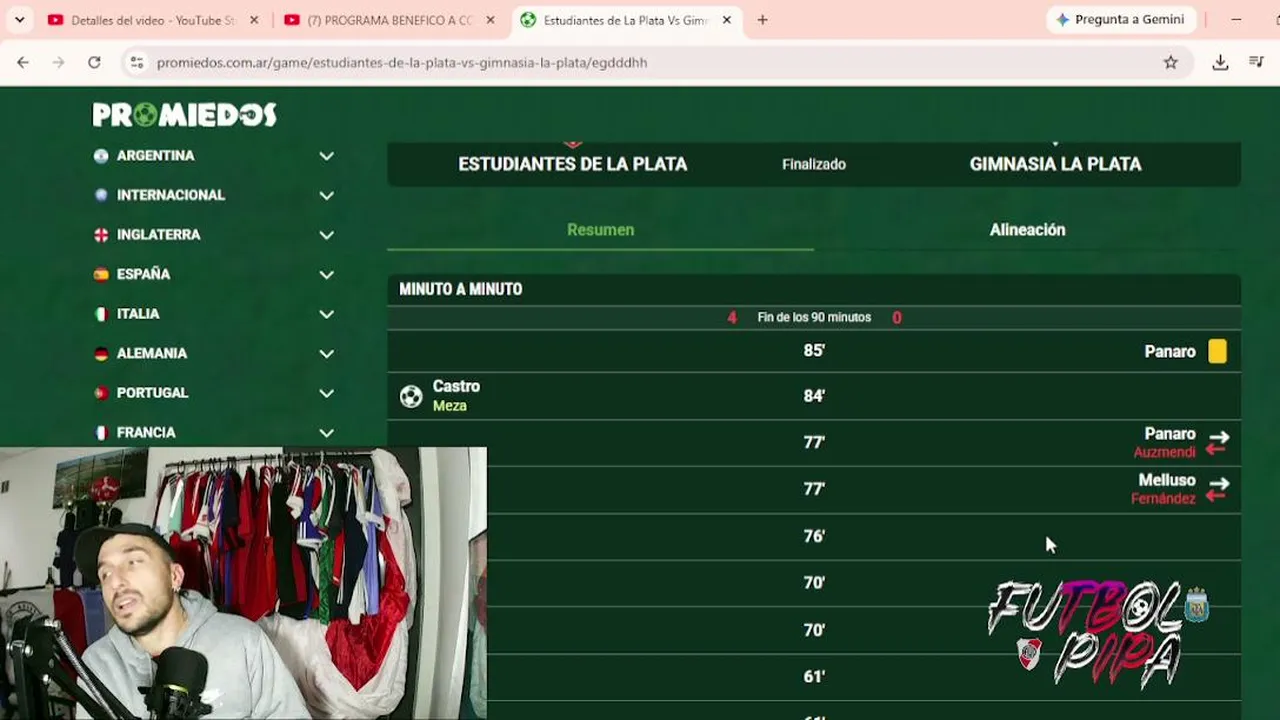
Task: Click the Internacional globe icon
Action: coord(101,195)
